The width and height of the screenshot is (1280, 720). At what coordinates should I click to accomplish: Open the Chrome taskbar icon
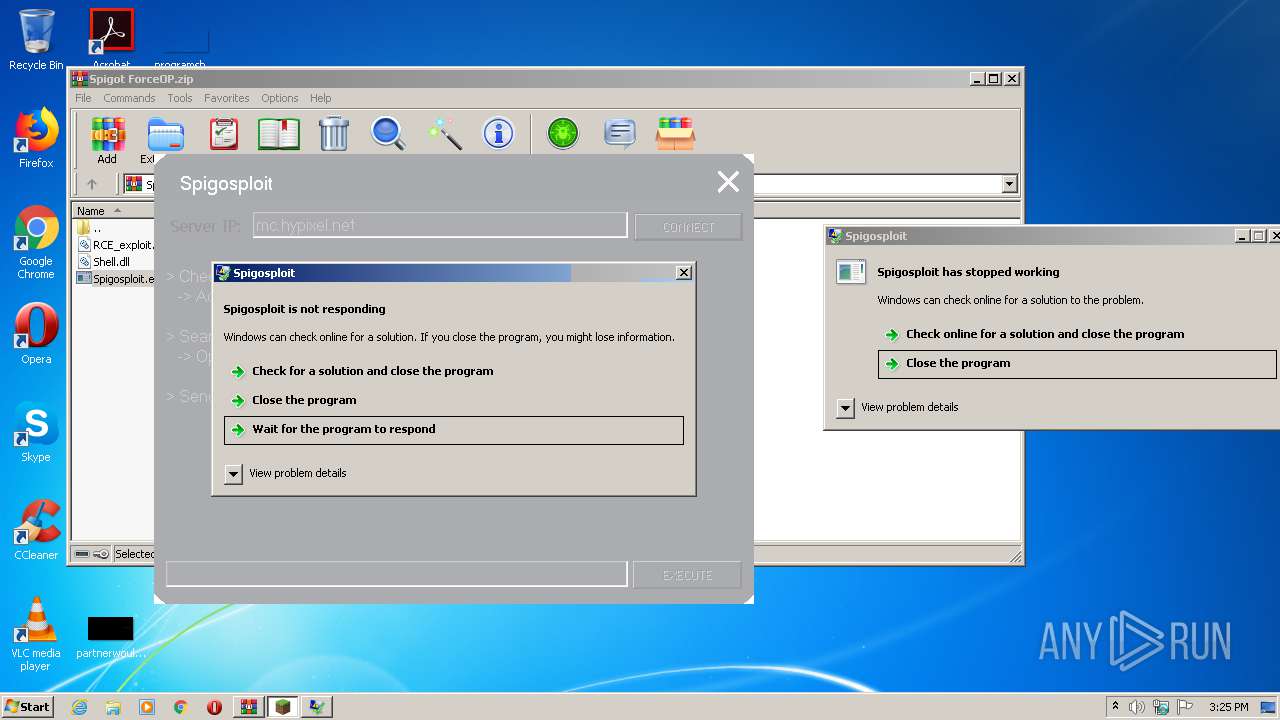coord(181,707)
